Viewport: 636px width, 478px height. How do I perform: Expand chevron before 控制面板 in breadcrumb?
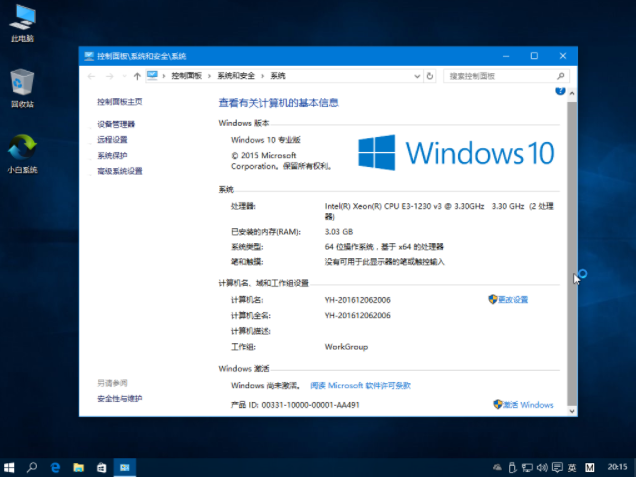(x=164, y=76)
